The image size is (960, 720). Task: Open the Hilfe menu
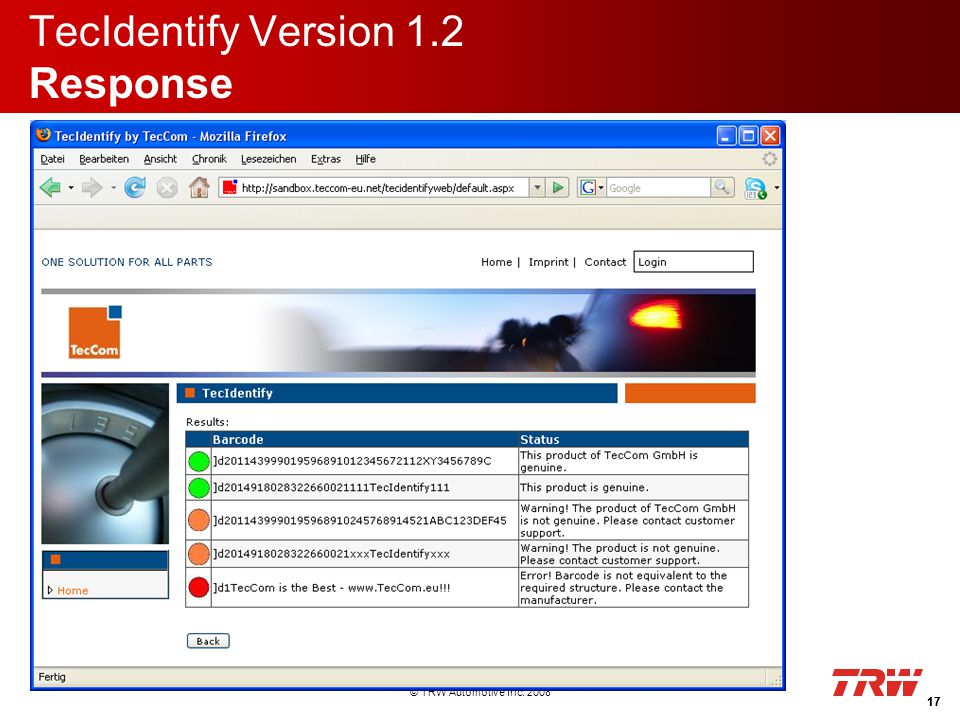(x=366, y=159)
